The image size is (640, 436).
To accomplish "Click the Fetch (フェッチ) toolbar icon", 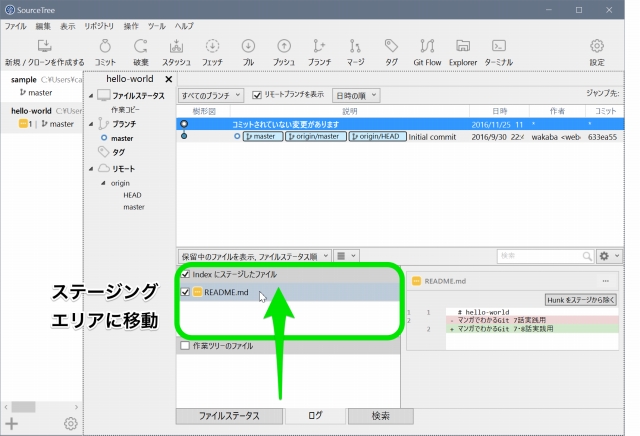I will pyautogui.click(x=212, y=46).
